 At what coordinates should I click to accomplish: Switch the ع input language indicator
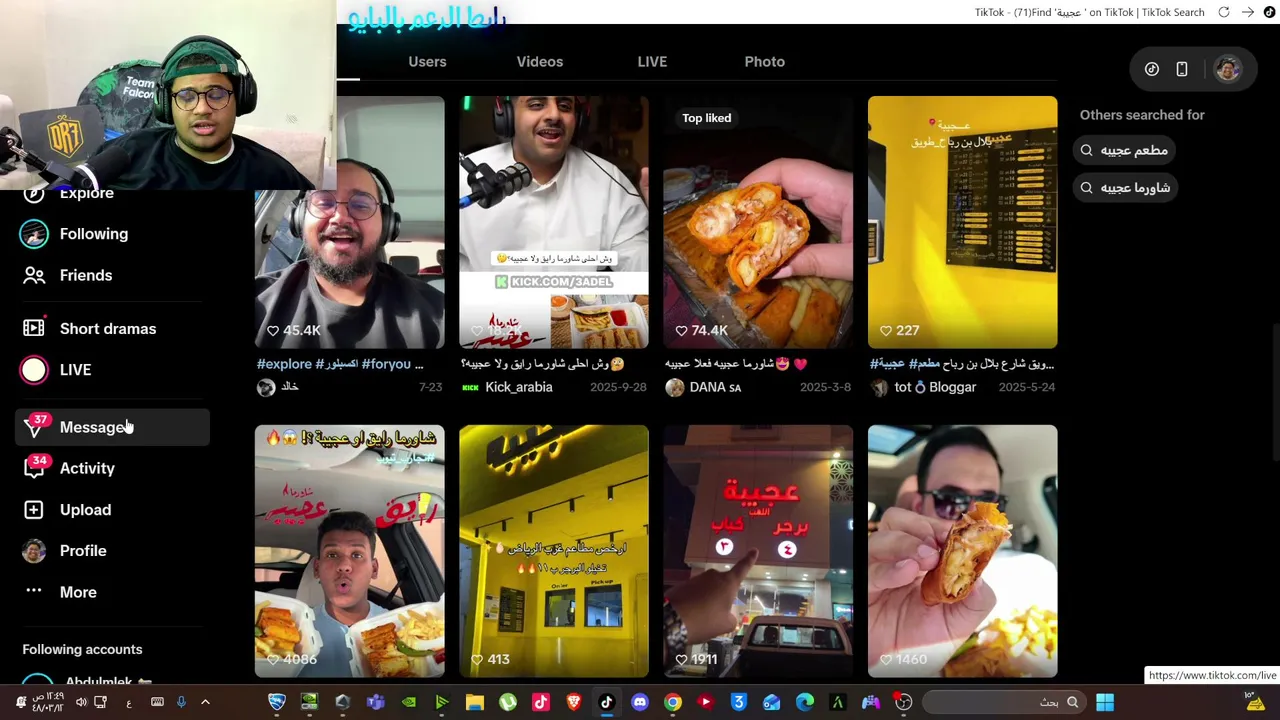[x=129, y=702]
